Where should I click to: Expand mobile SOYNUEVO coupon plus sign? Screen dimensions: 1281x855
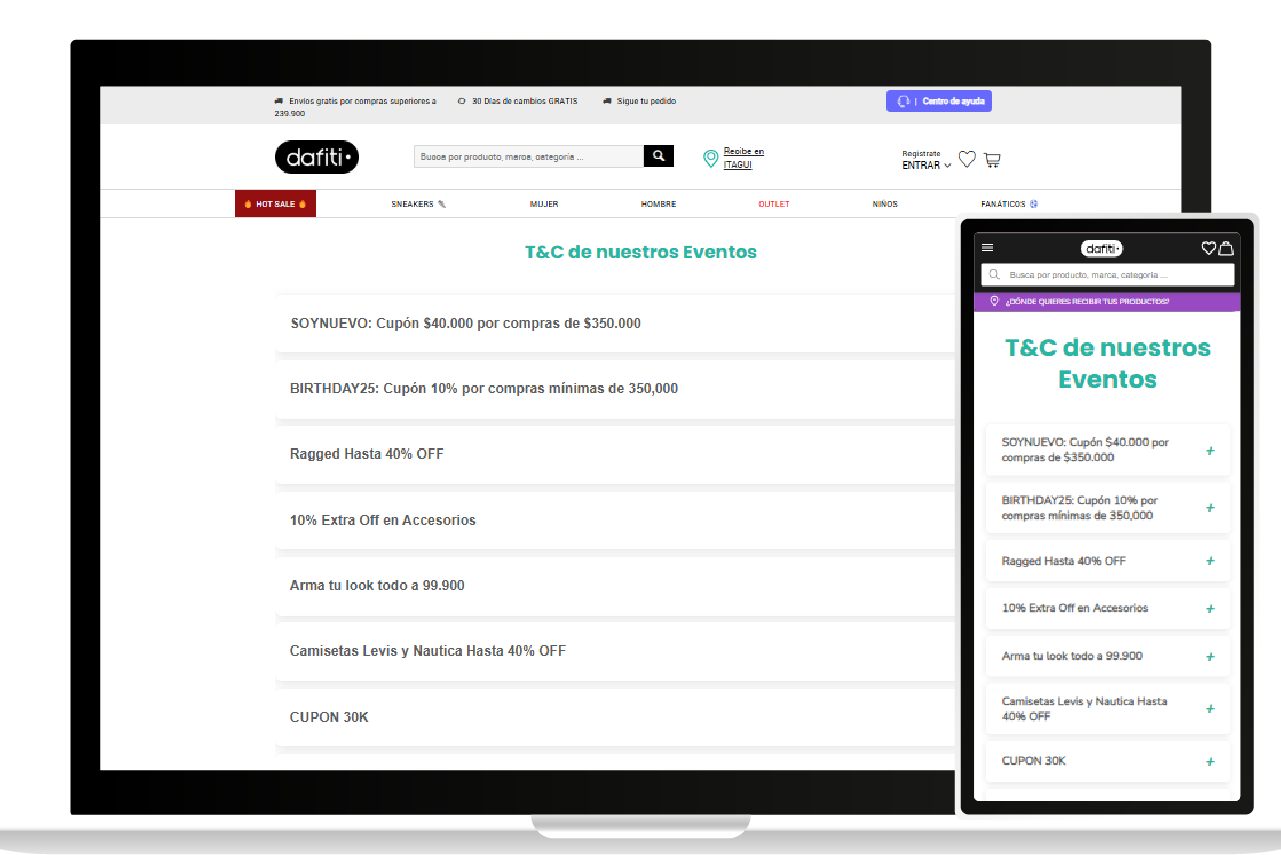[x=1210, y=451]
